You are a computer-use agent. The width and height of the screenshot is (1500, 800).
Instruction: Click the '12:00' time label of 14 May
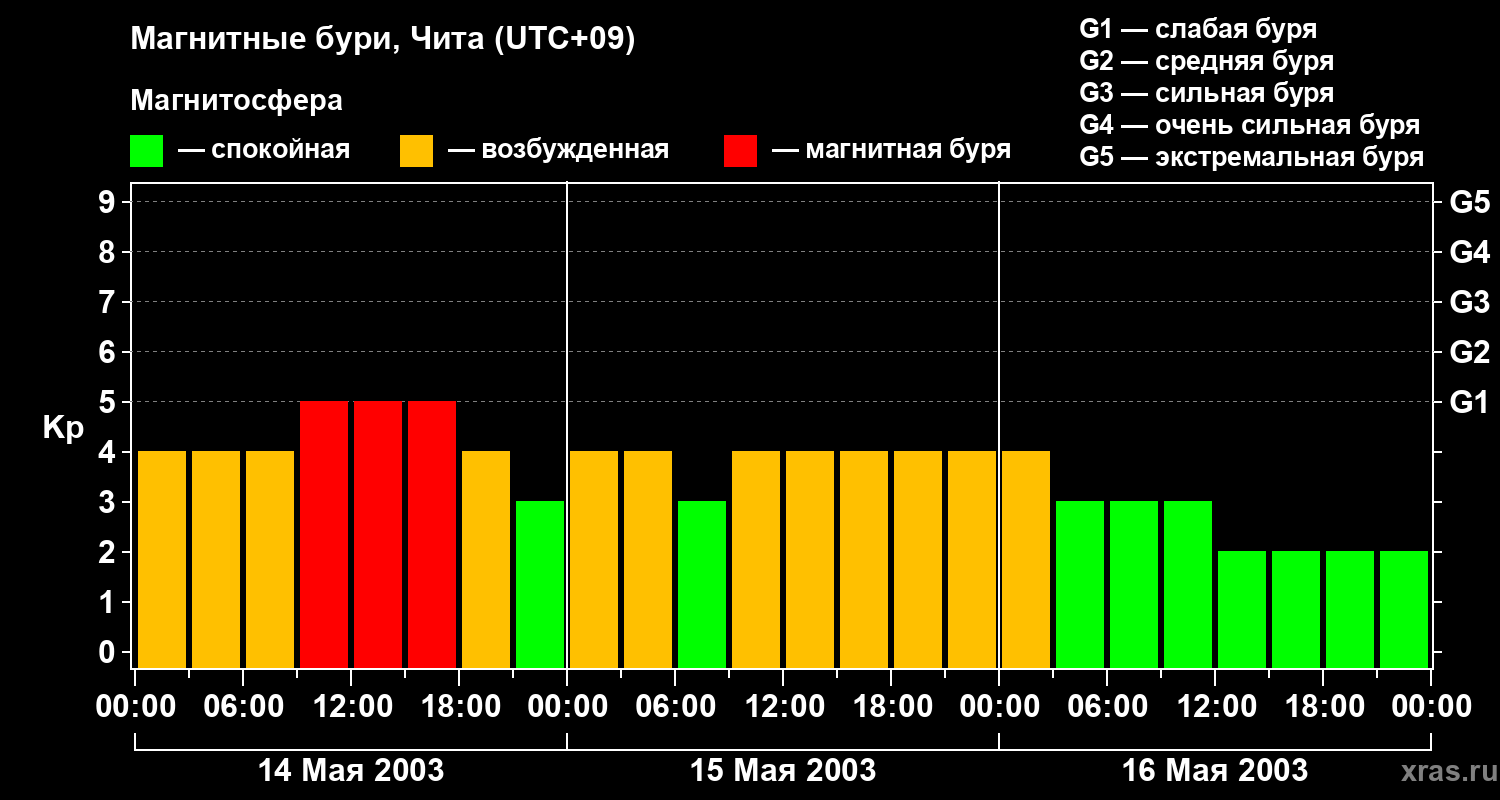[351, 707]
